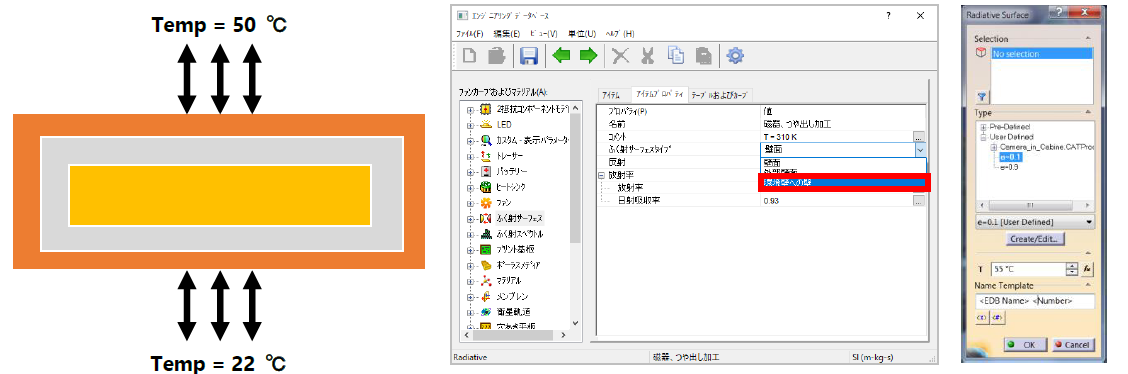Image resolution: width=1128 pixels, height=374 pixels.
Task: Click the New document icon in toolbar
Action: [470, 55]
